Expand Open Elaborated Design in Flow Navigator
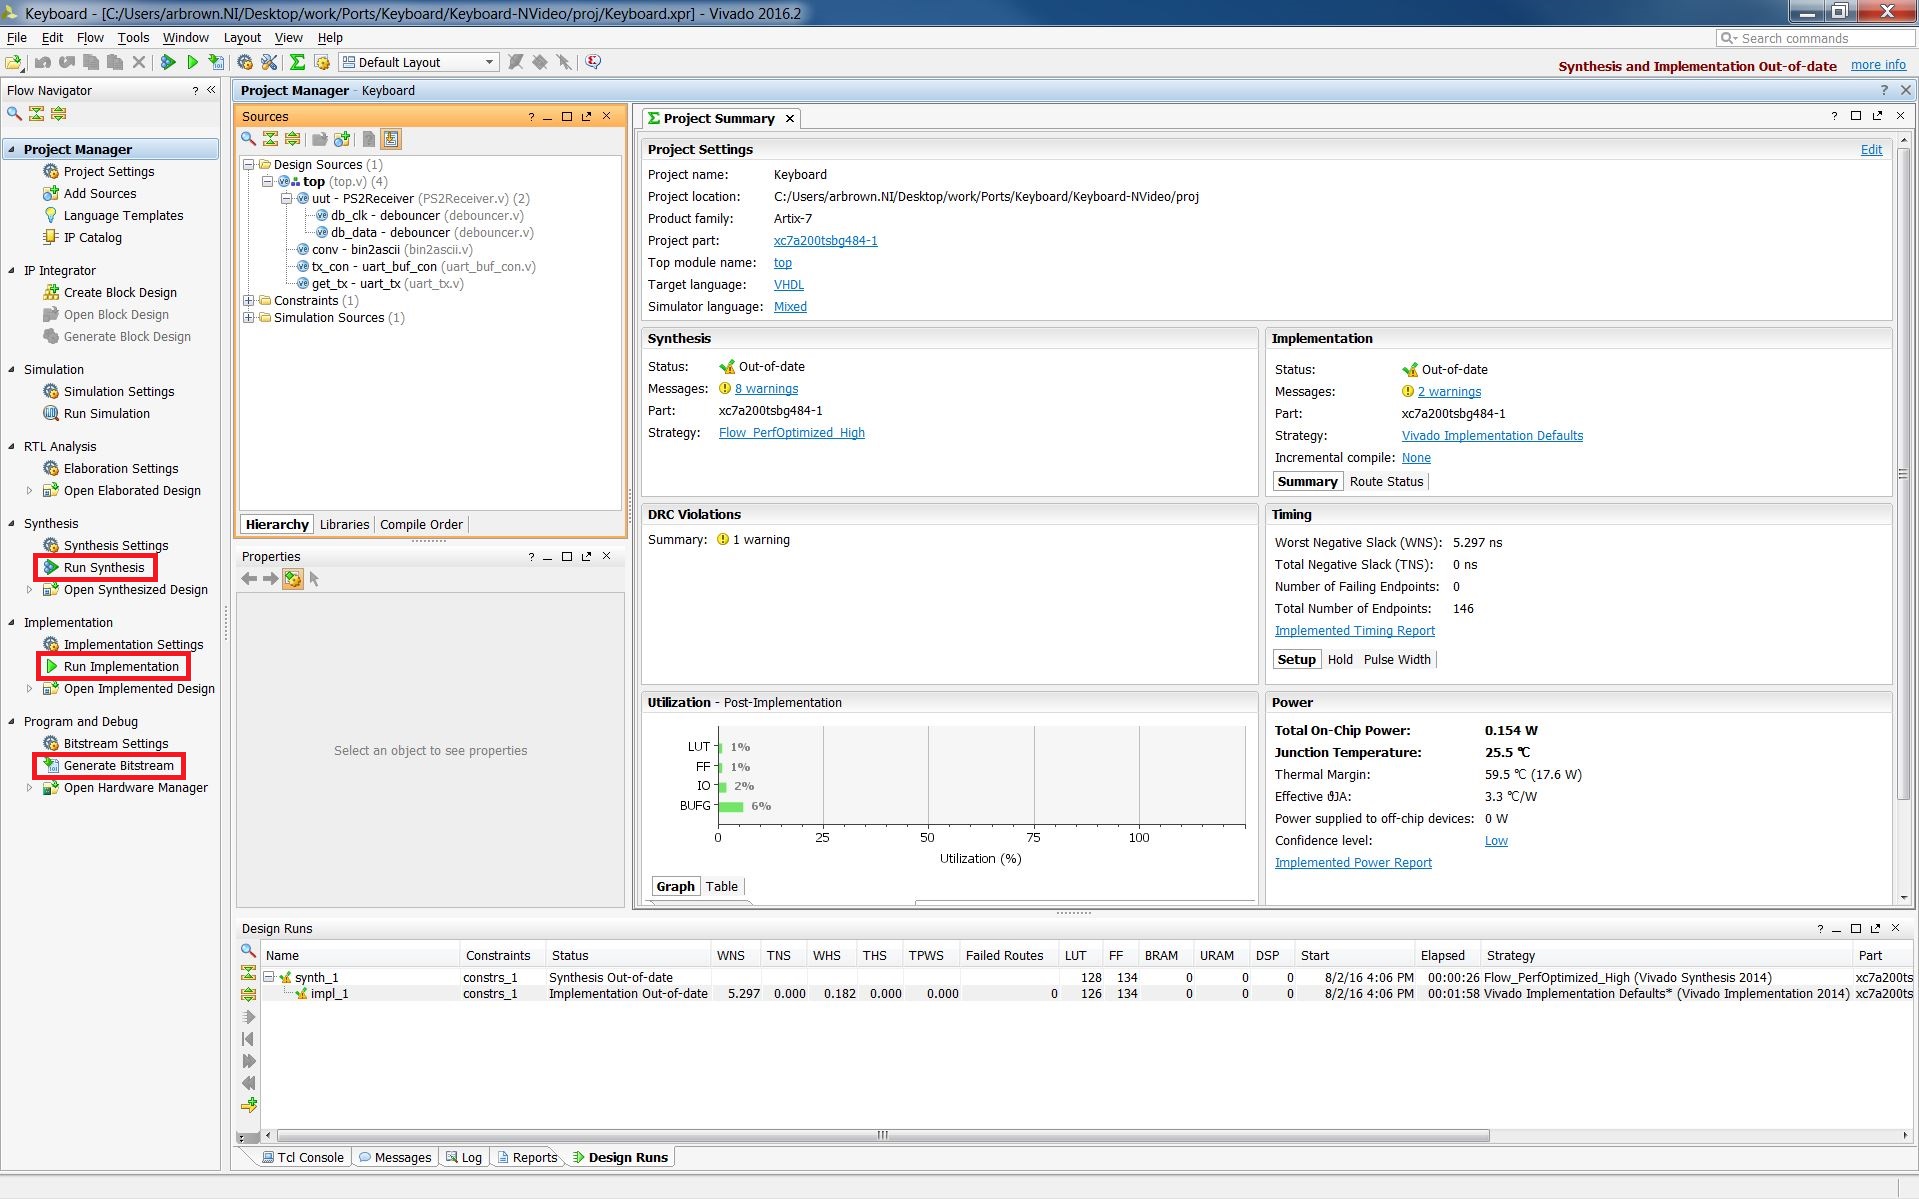1919x1199 pixels. [29, 491]
